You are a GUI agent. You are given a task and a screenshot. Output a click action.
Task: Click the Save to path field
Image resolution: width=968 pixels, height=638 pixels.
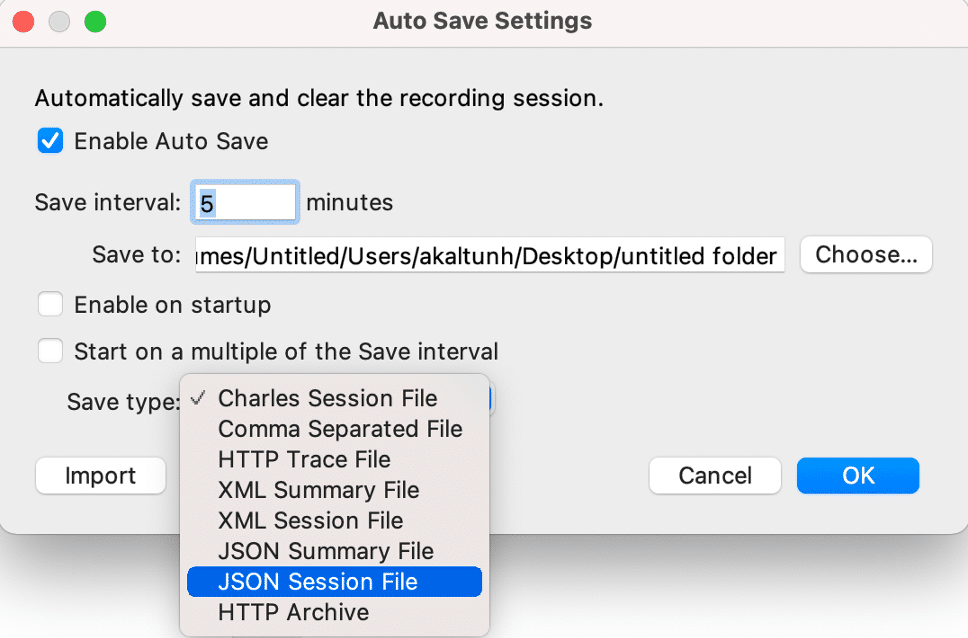click(490, 255)
